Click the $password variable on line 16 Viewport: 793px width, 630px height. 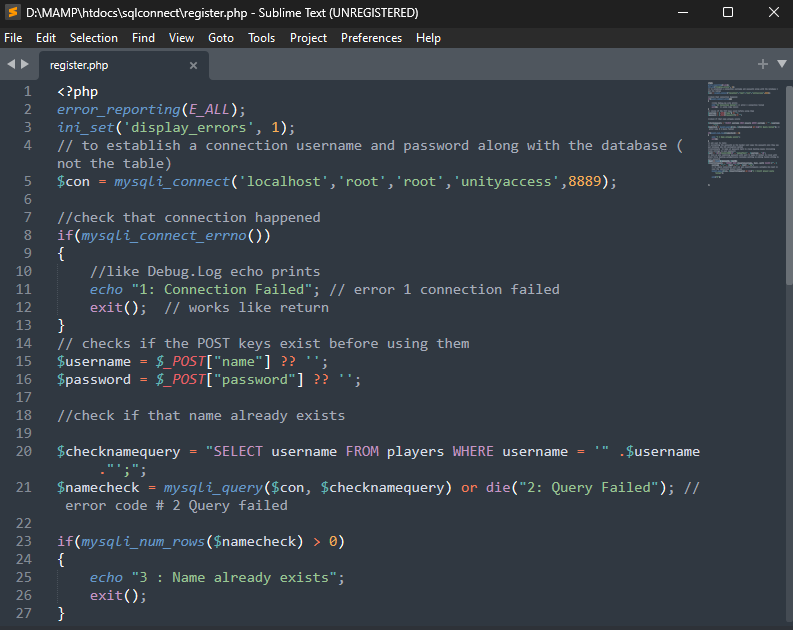point(94,380)
